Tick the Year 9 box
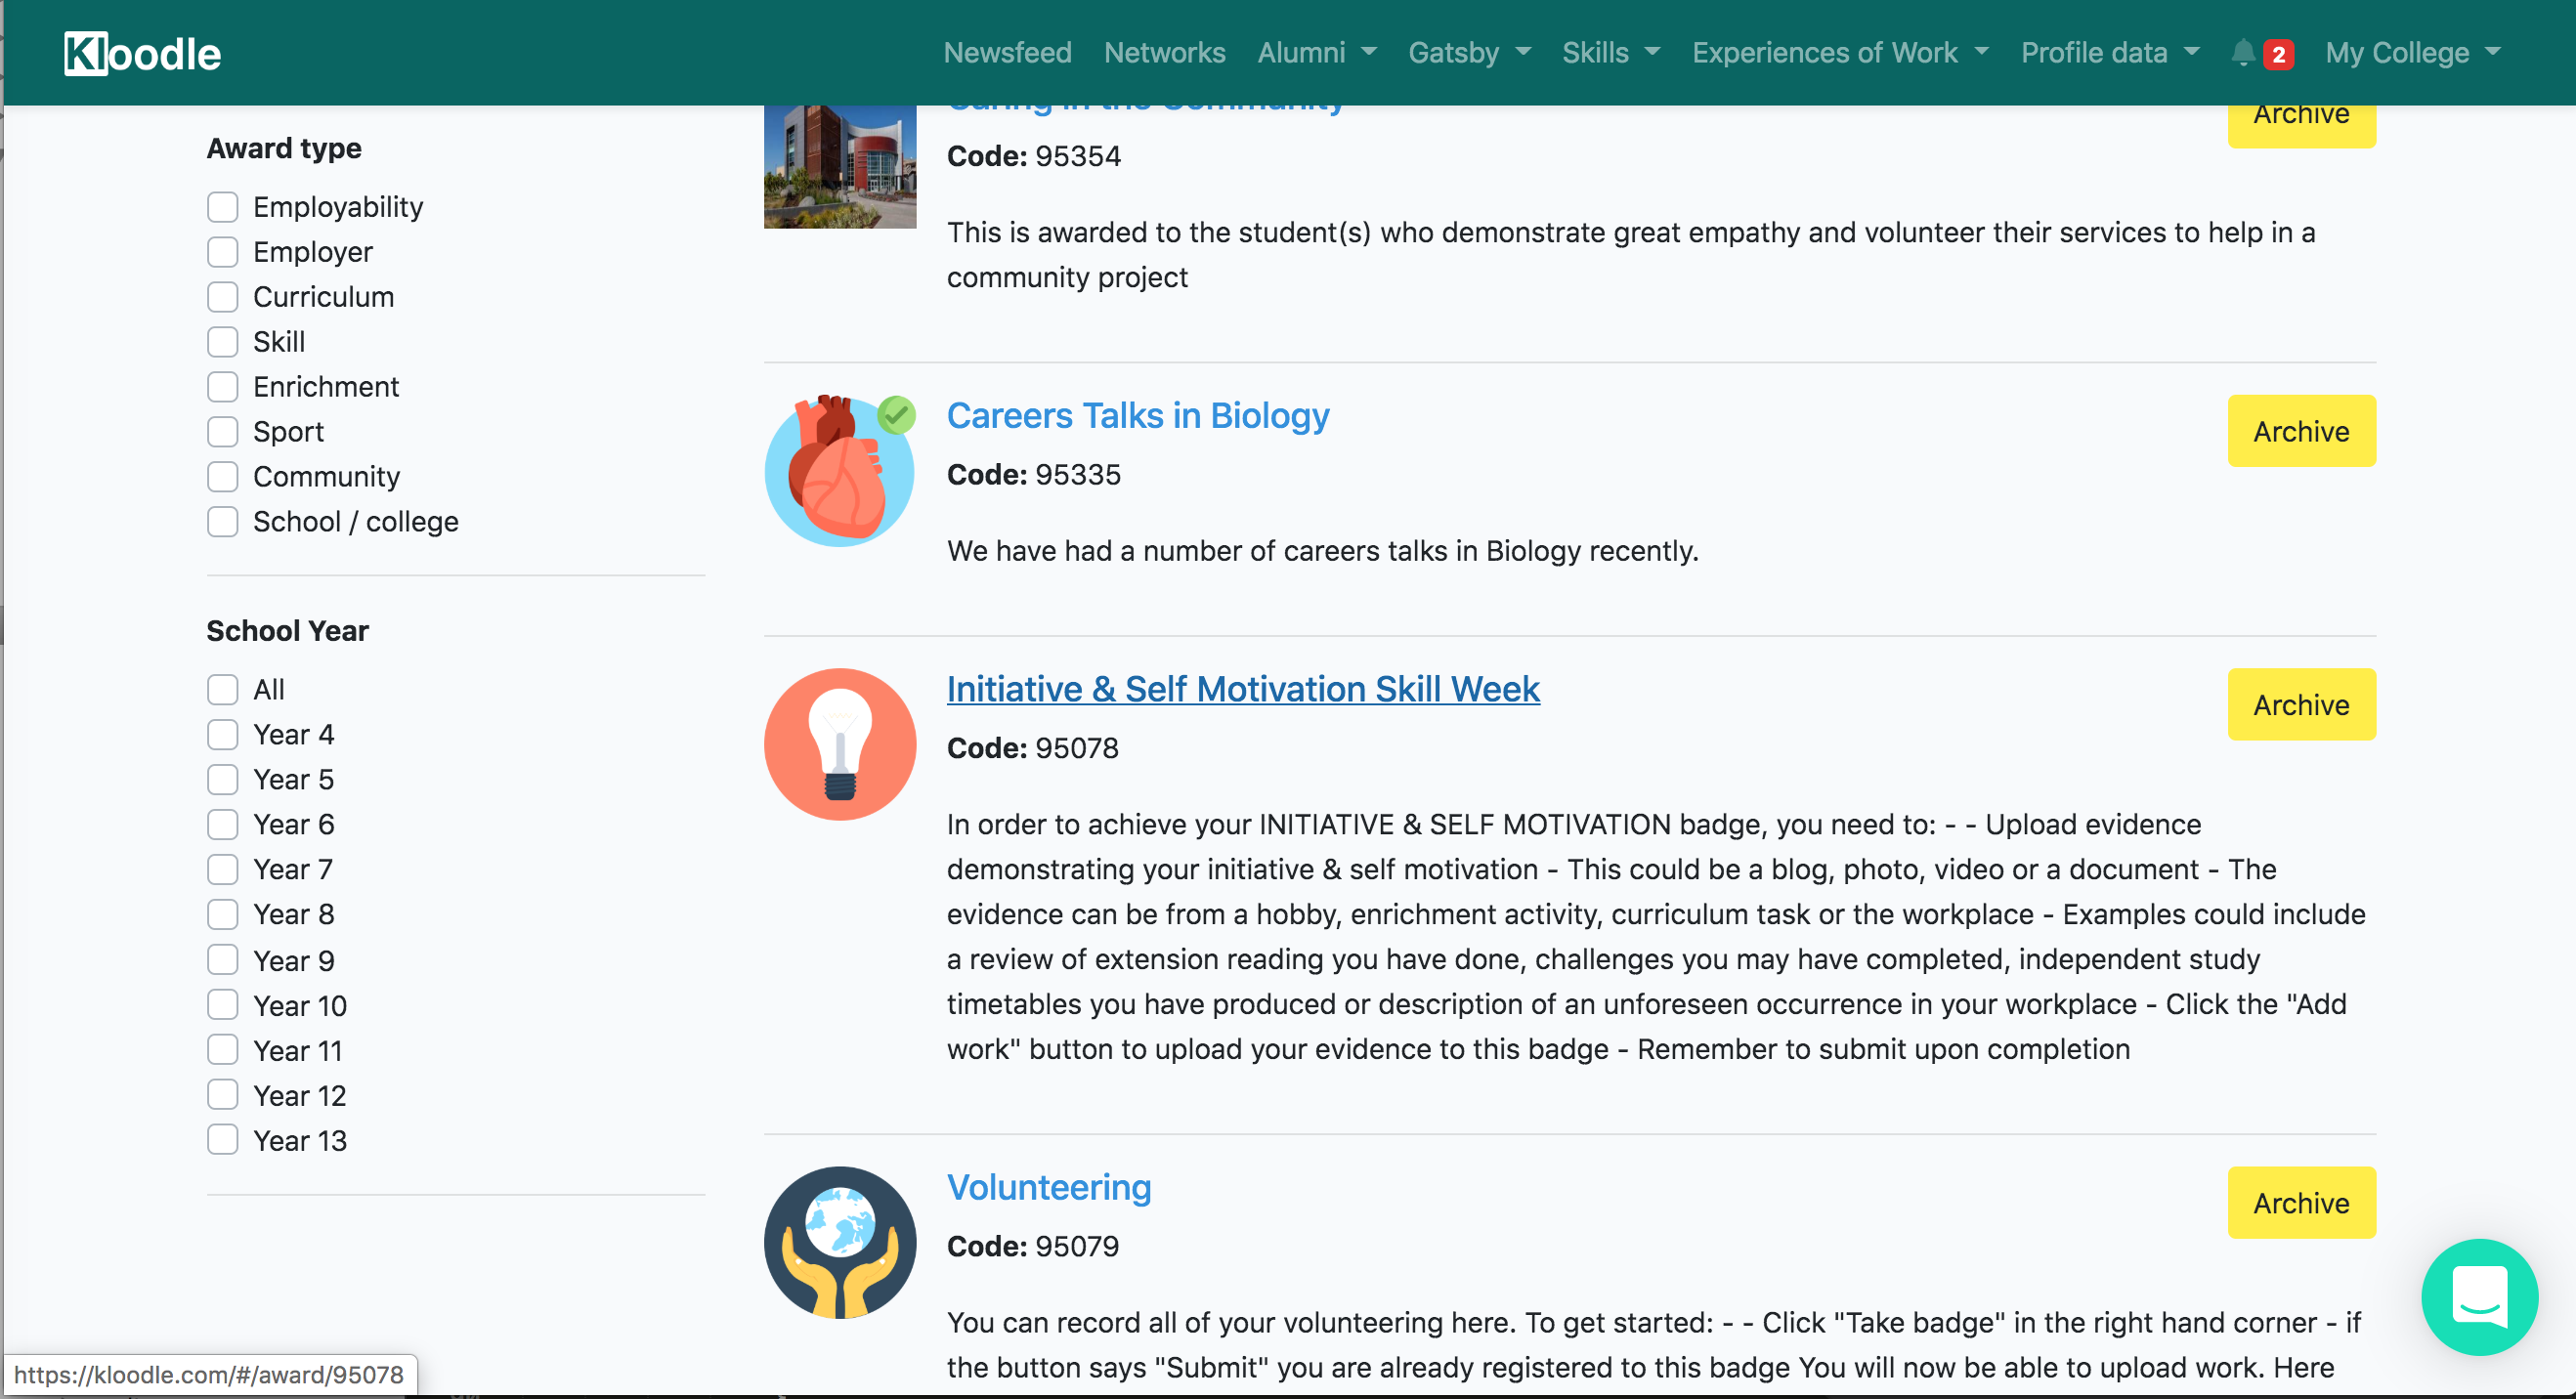This screenshot has width=2576, height=1399. [223, 960]
